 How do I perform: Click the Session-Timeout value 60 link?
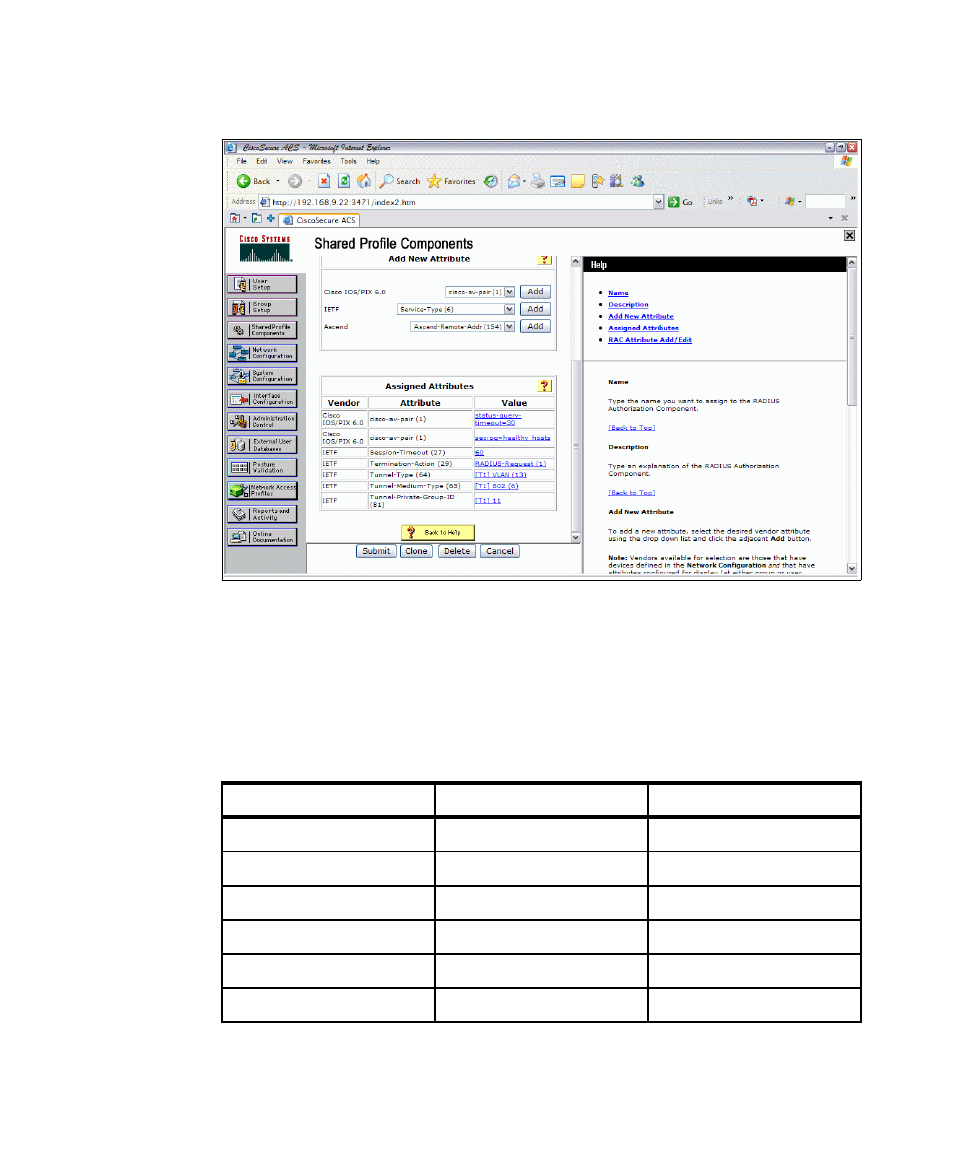click(x=479, y=452)
